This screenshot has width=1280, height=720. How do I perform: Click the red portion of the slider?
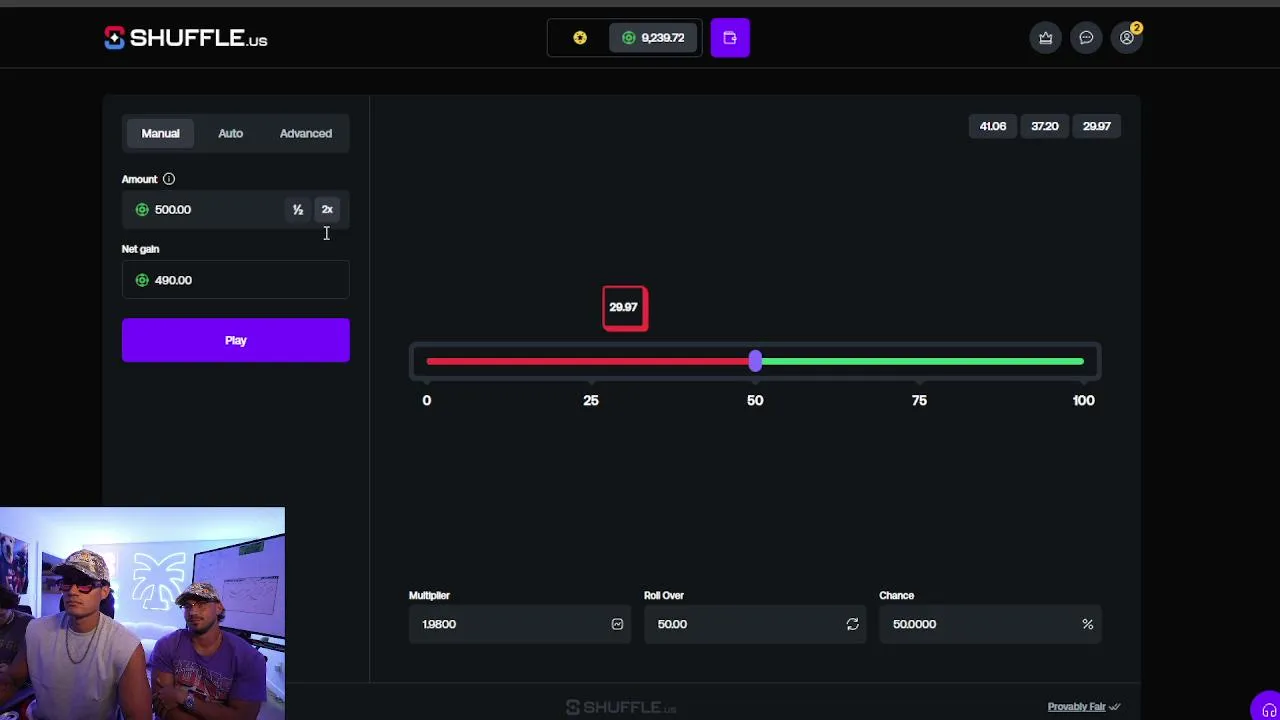tap(588, 361)
